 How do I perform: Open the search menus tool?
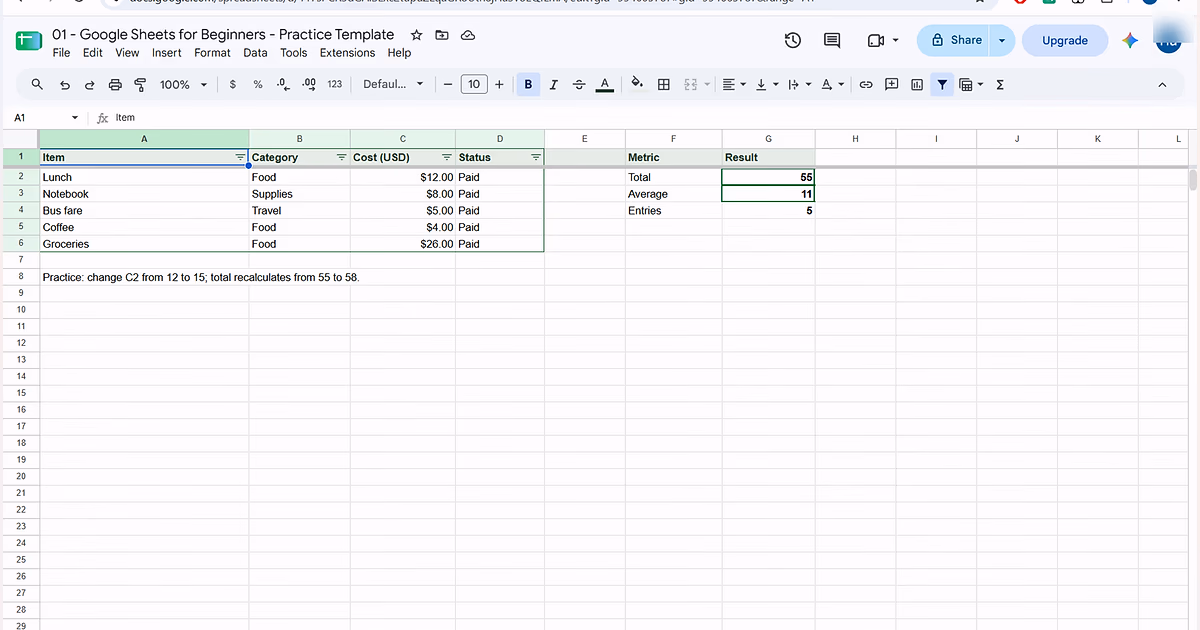pyautogui.click(x=37, y=85)
